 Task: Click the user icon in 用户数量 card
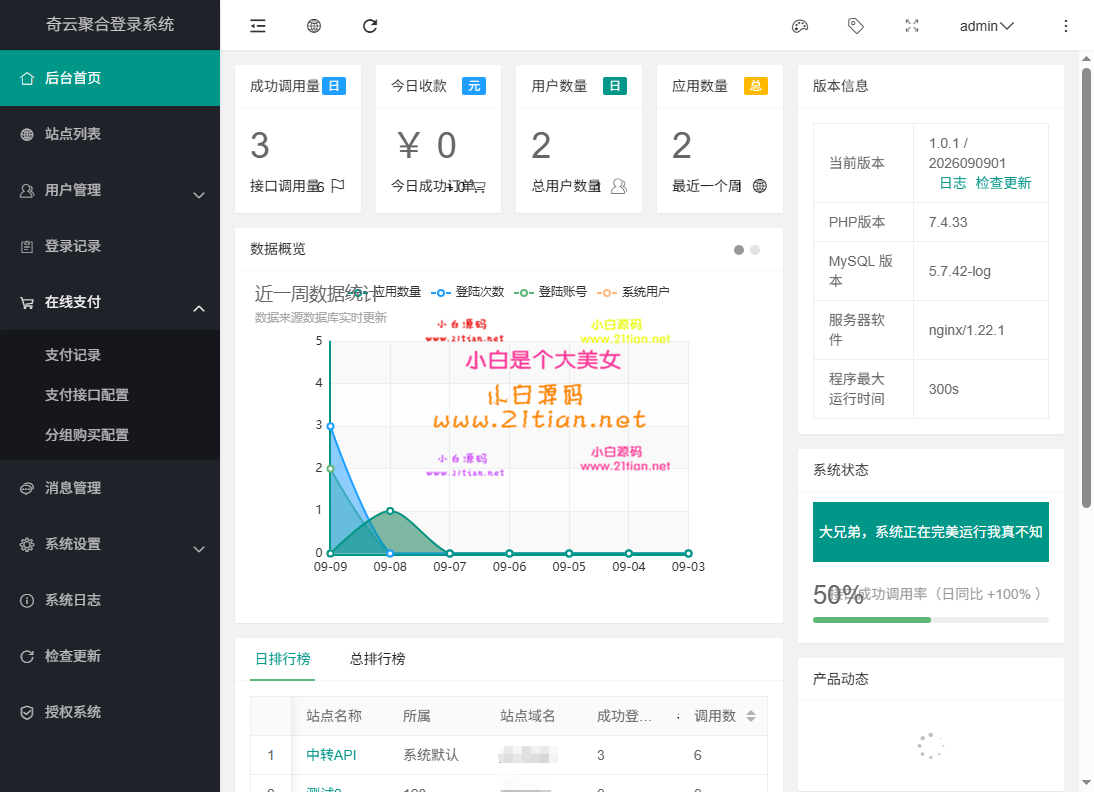coord(619,186)
